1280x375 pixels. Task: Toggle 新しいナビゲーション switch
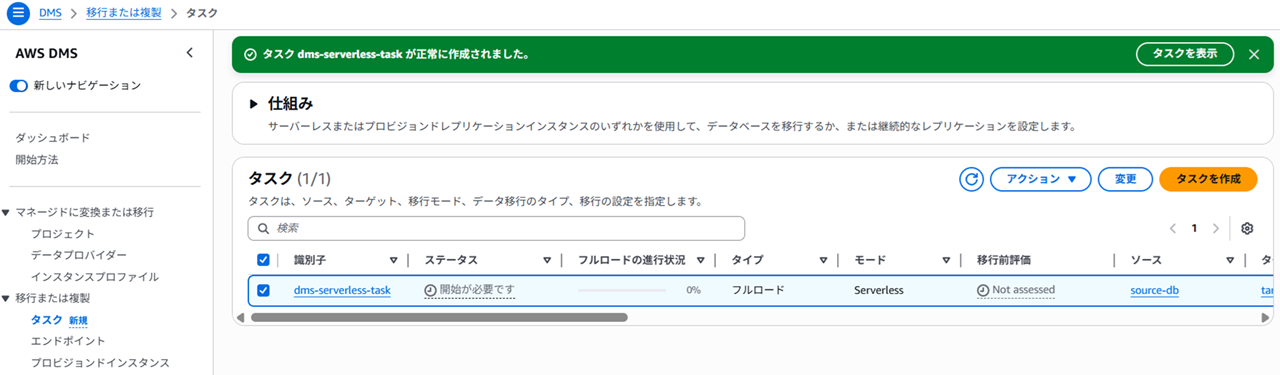click(x=19, y=86)
